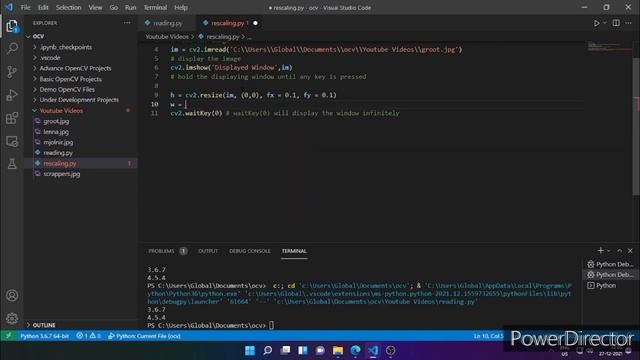The height and width of the screenshot is (360, 640).
Task: Click the code minimap
Action: [x=609, y=47]
